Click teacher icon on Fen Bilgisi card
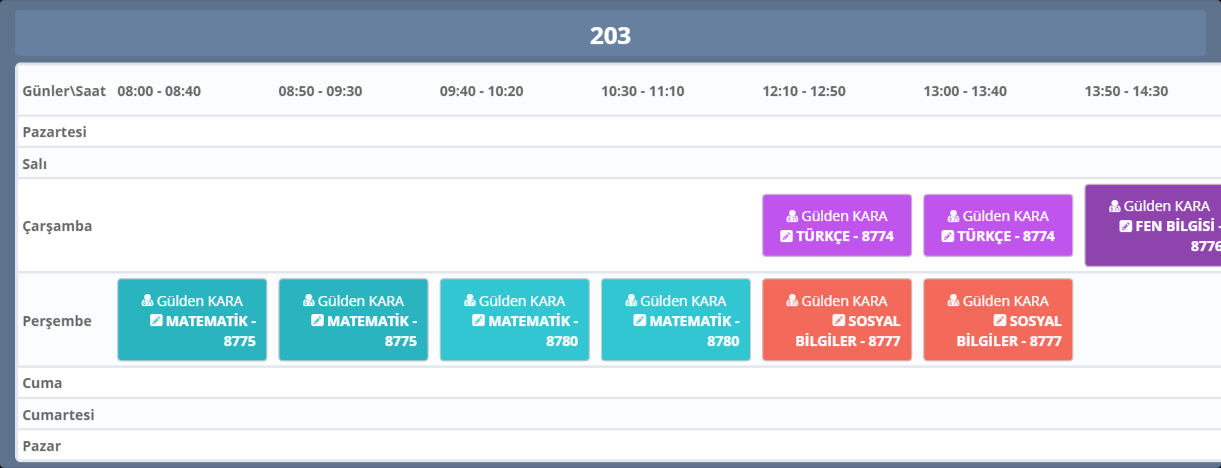The image size is (1221, 468). pos(1115,206)
